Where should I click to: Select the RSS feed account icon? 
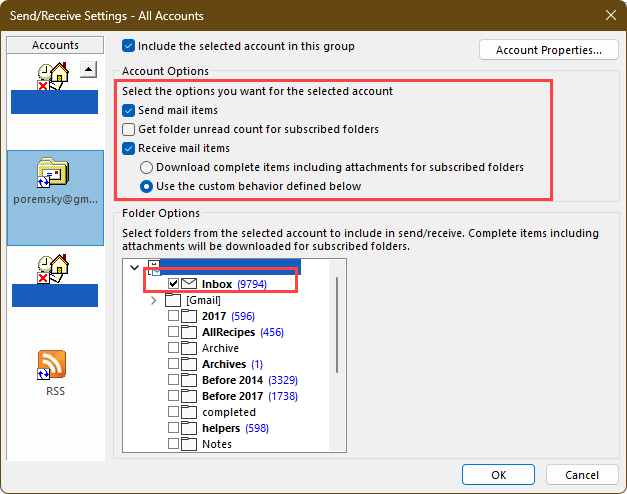(52, 365)
